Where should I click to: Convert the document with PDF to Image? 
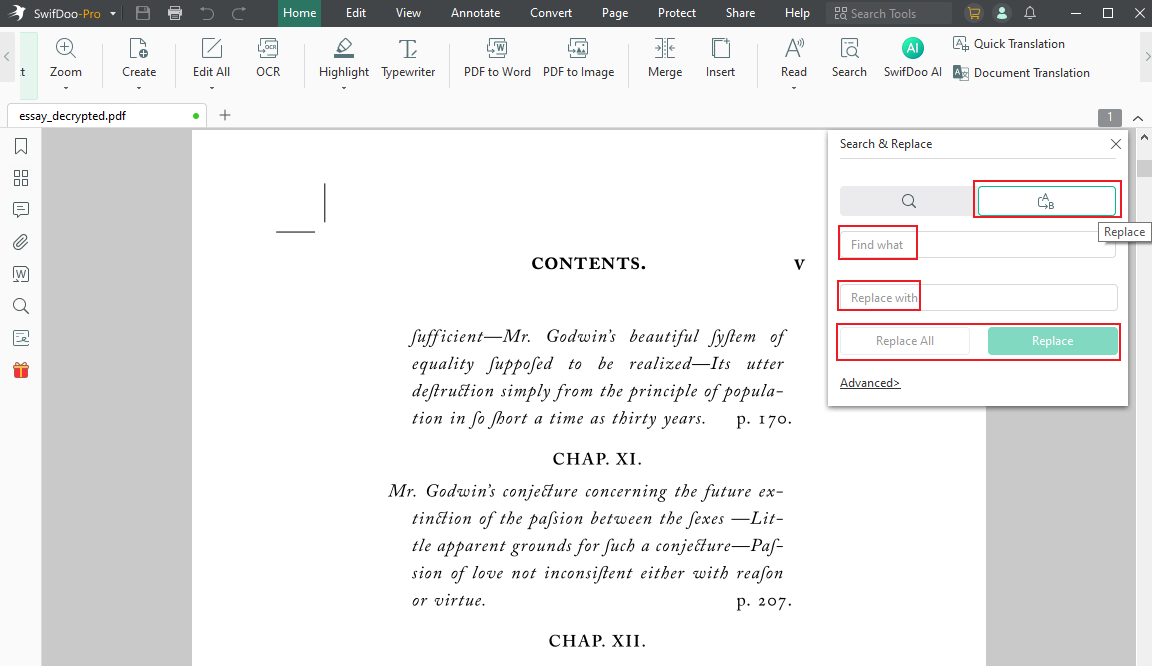coord(578,58)
